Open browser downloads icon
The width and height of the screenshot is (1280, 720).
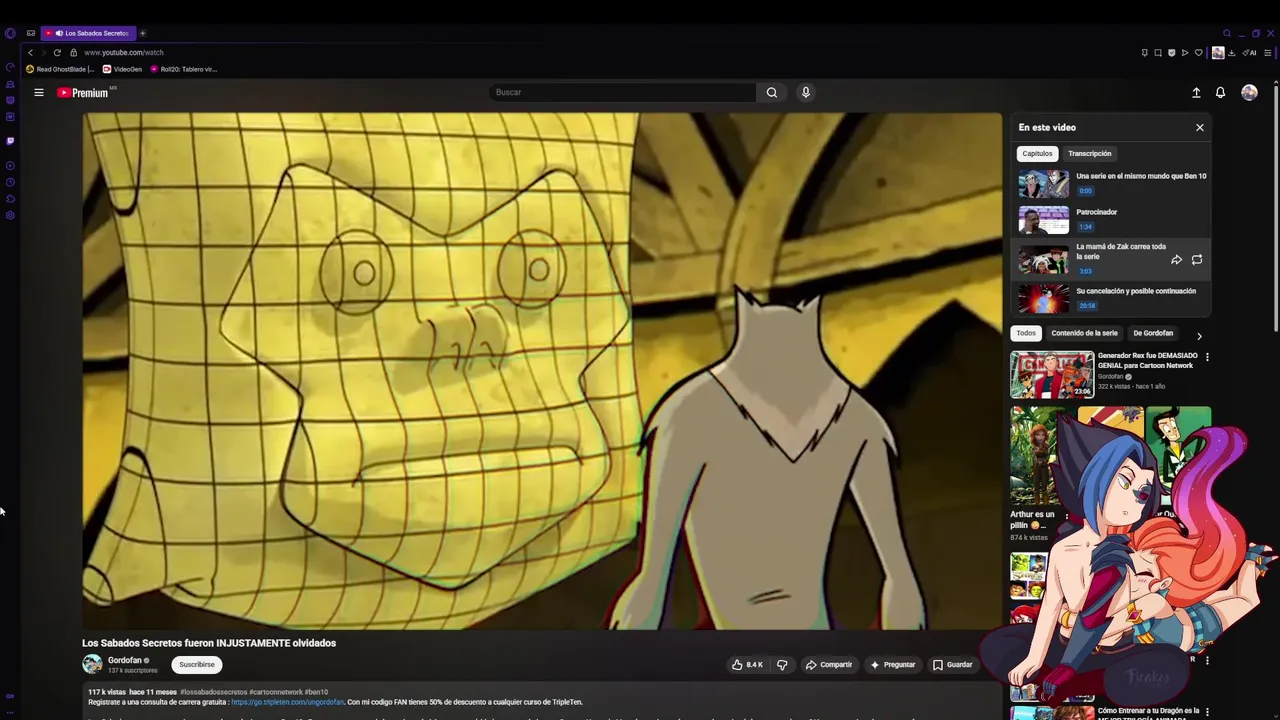[x=1232, y=52]
